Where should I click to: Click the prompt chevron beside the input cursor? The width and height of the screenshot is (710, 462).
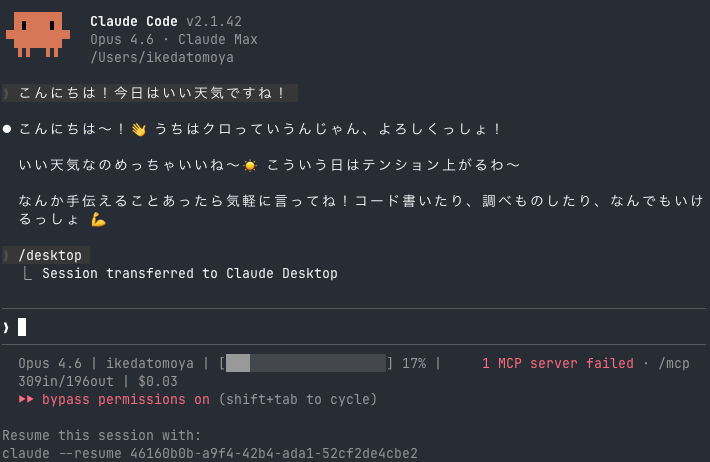(x=6, y=327)
